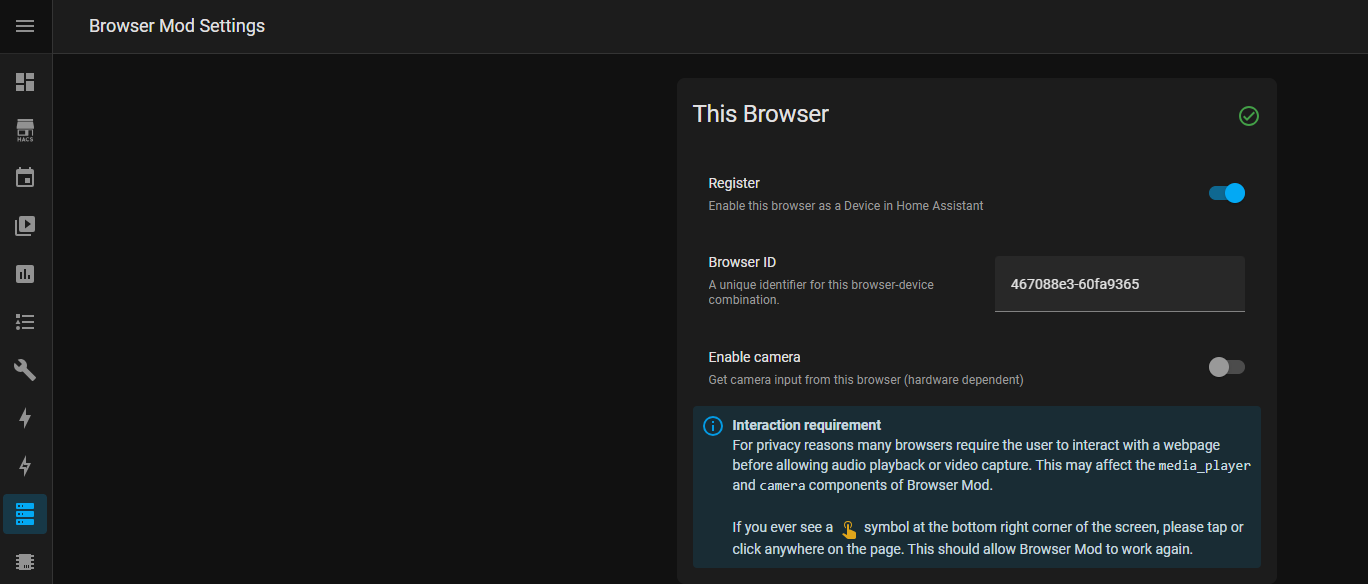The width and height of the screenshot is (1368, 584).
Task: Click the "A unique identifier" description text
Action: point(821,292)
